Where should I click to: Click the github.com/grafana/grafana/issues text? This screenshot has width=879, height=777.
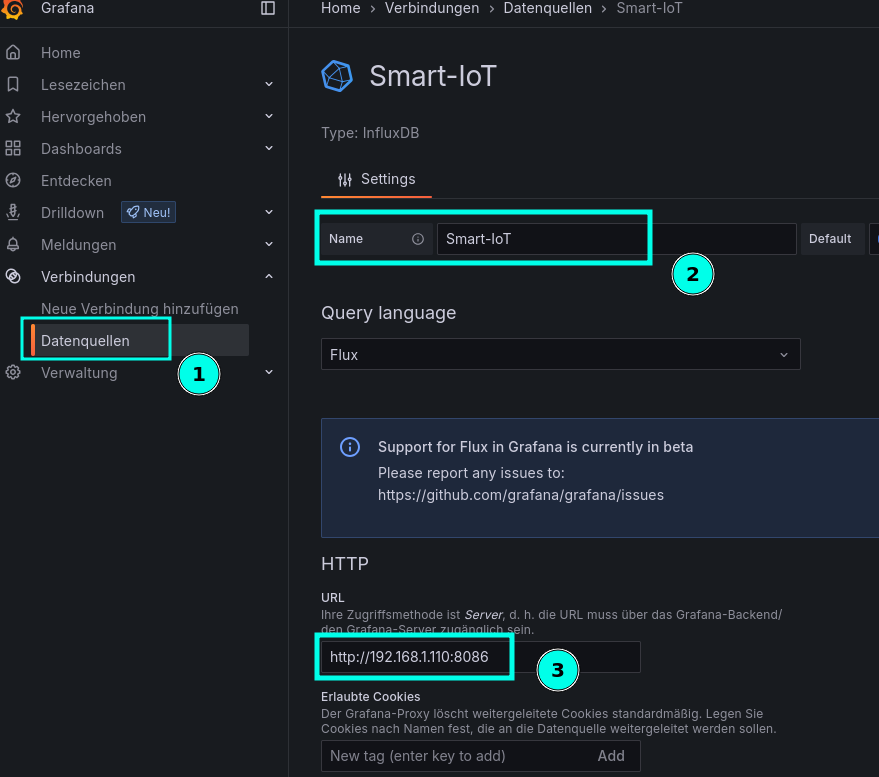[521, 495]
